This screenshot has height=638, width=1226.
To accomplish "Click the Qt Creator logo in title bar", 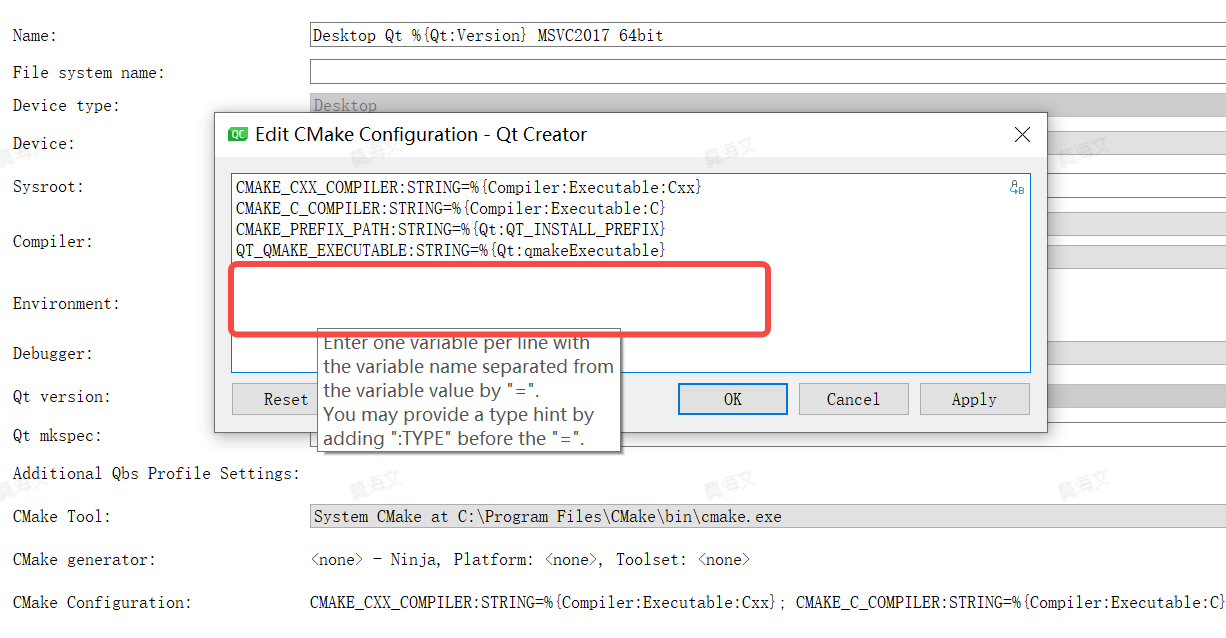I will click(x=238, y=135).
